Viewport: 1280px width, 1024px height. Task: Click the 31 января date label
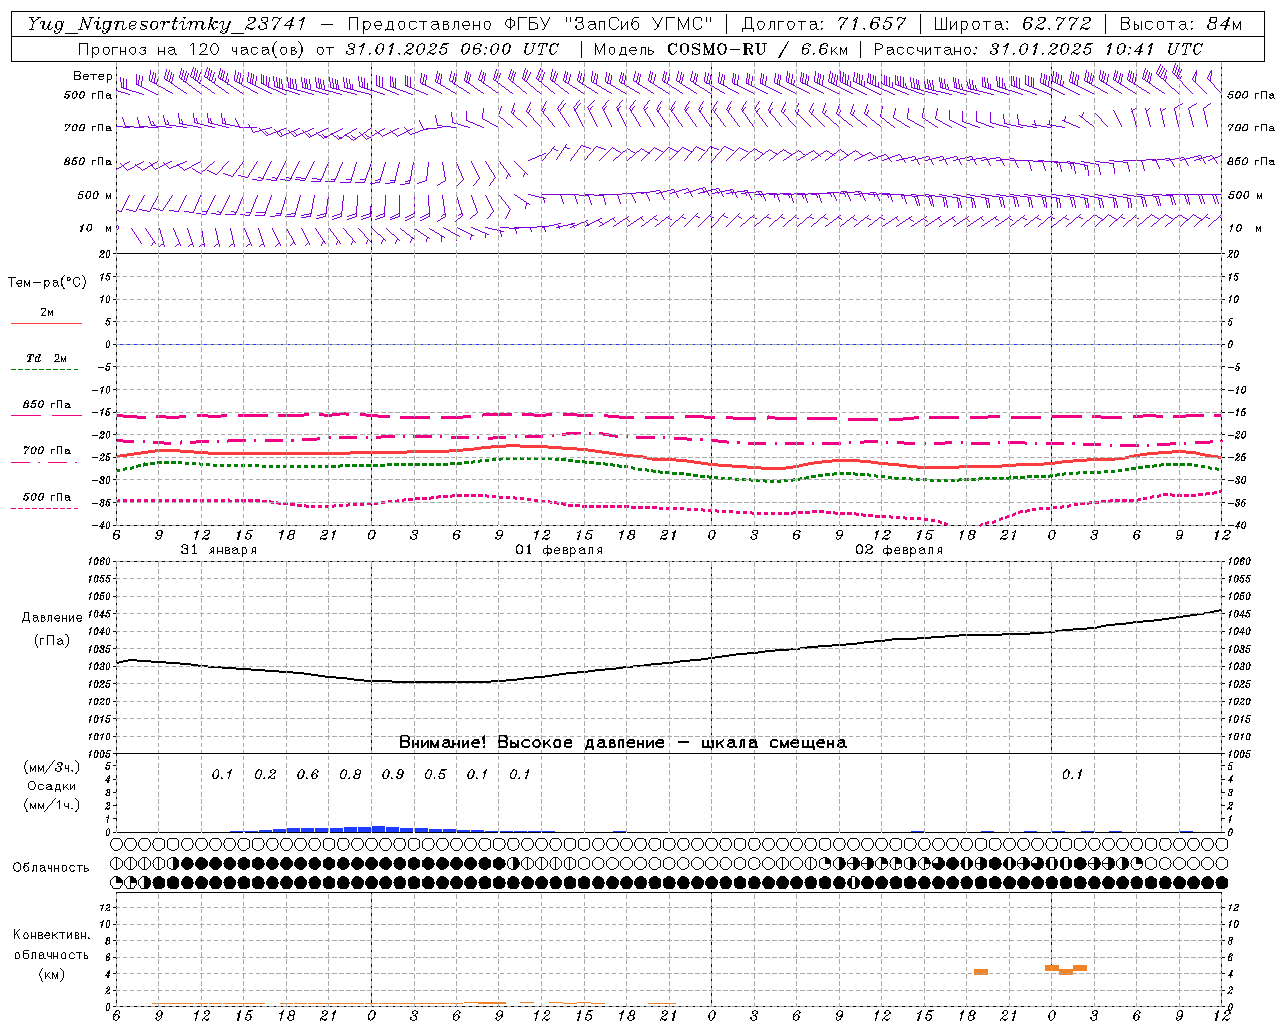(x=218, y=550)
